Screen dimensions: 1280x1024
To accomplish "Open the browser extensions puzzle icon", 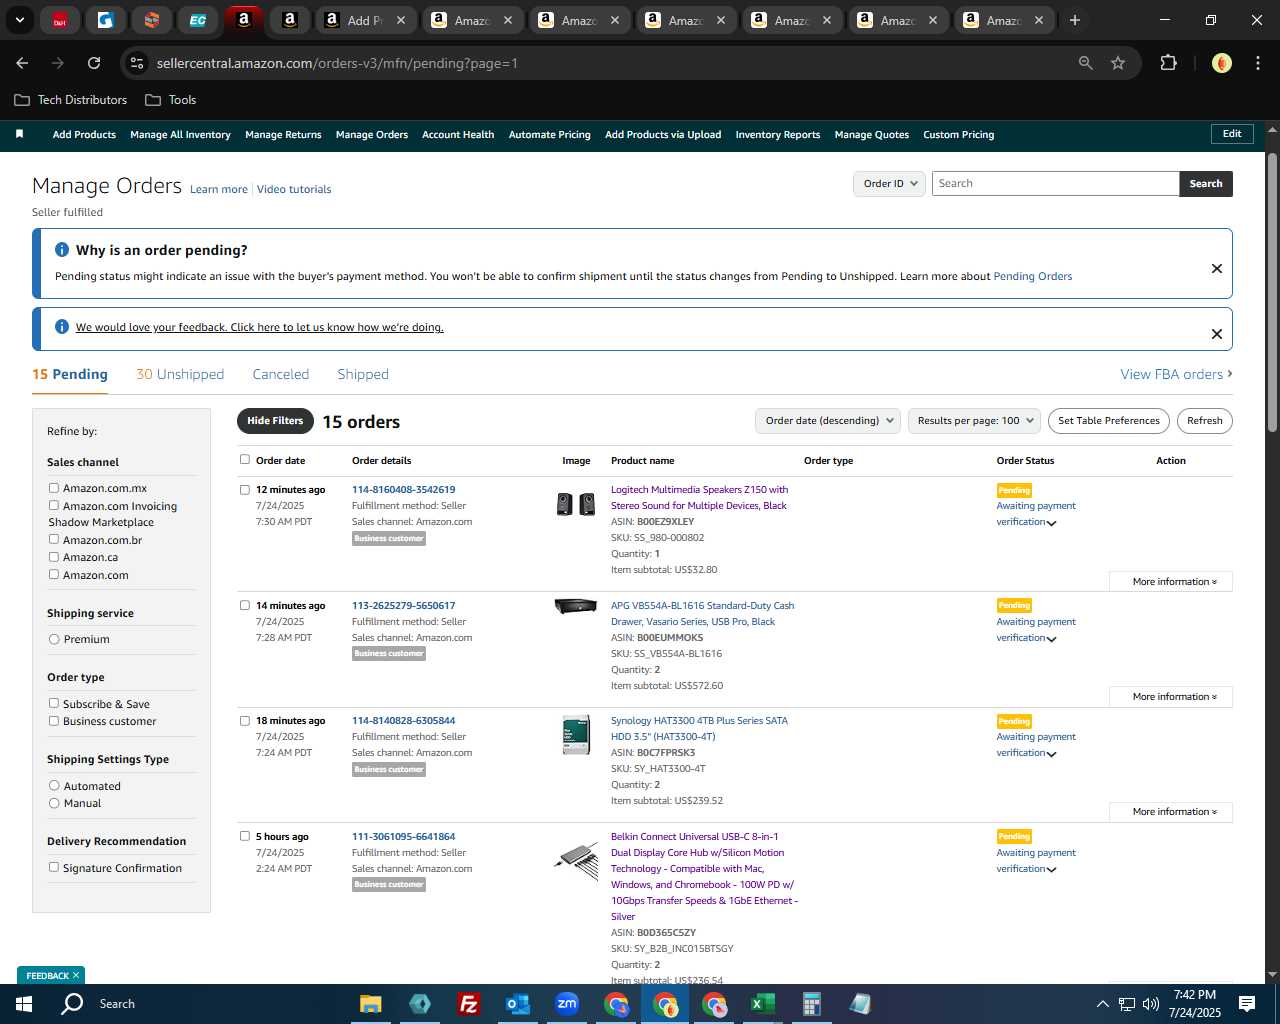I will 1168,63.
